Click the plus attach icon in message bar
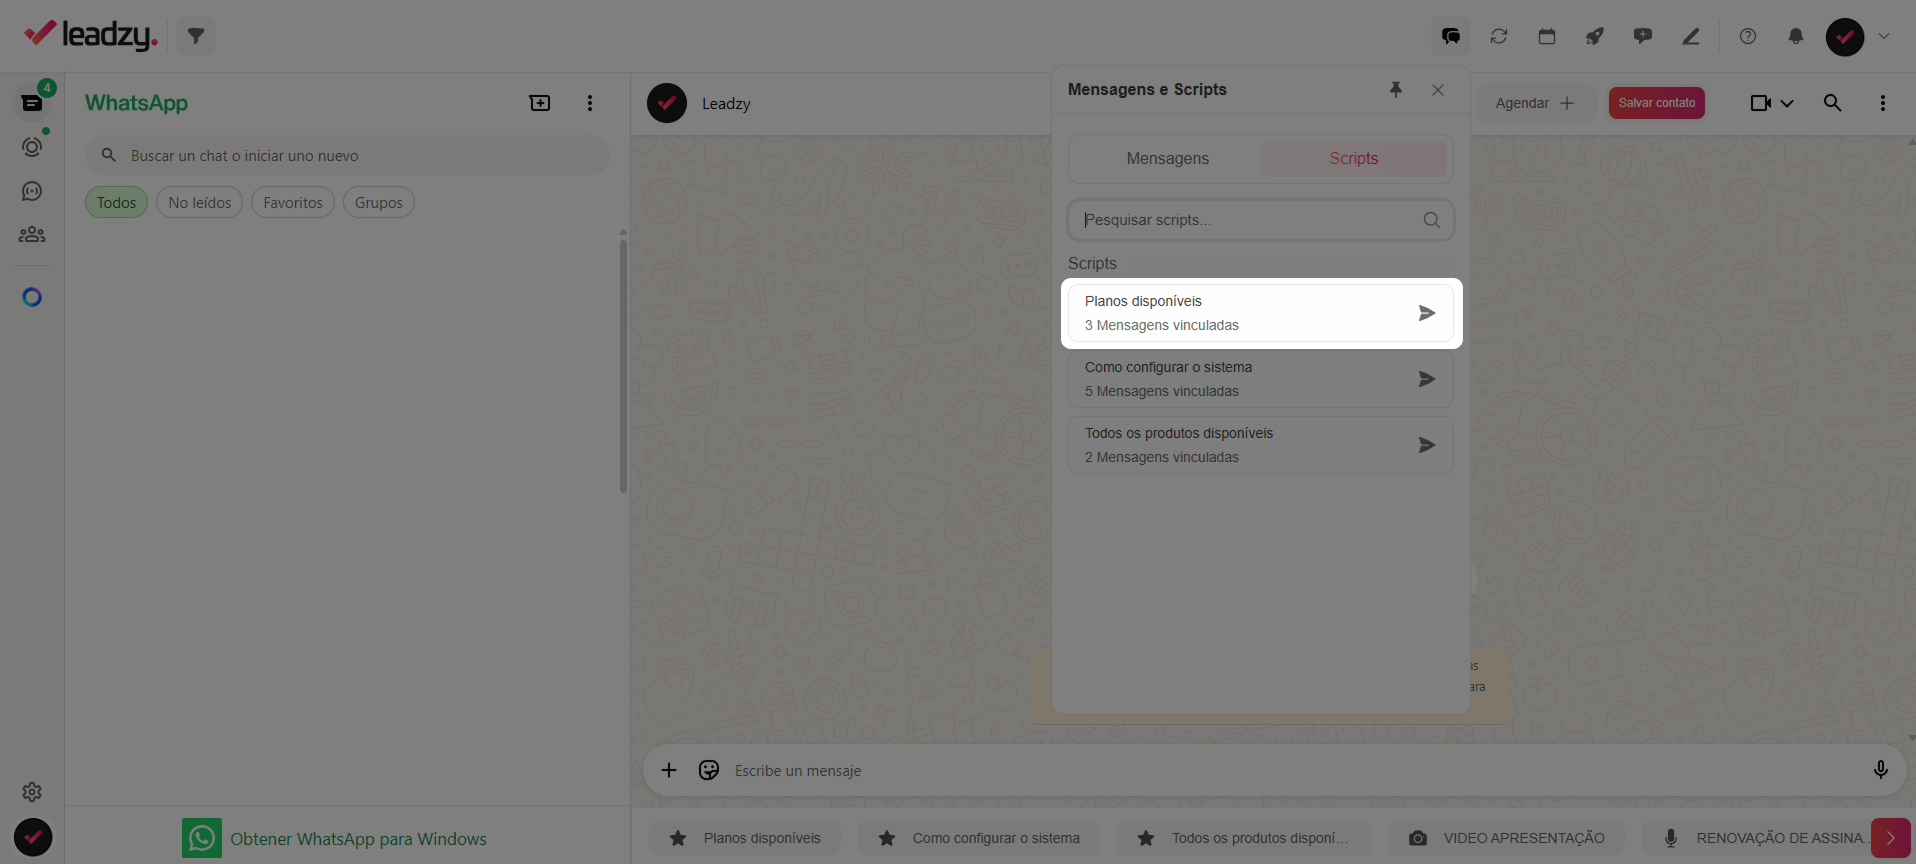 tap(669, 770)
